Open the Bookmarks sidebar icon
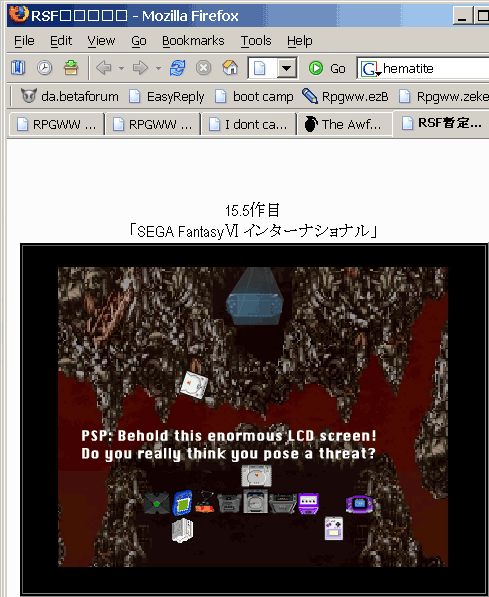The image size is (489, 597). point(18,68)
